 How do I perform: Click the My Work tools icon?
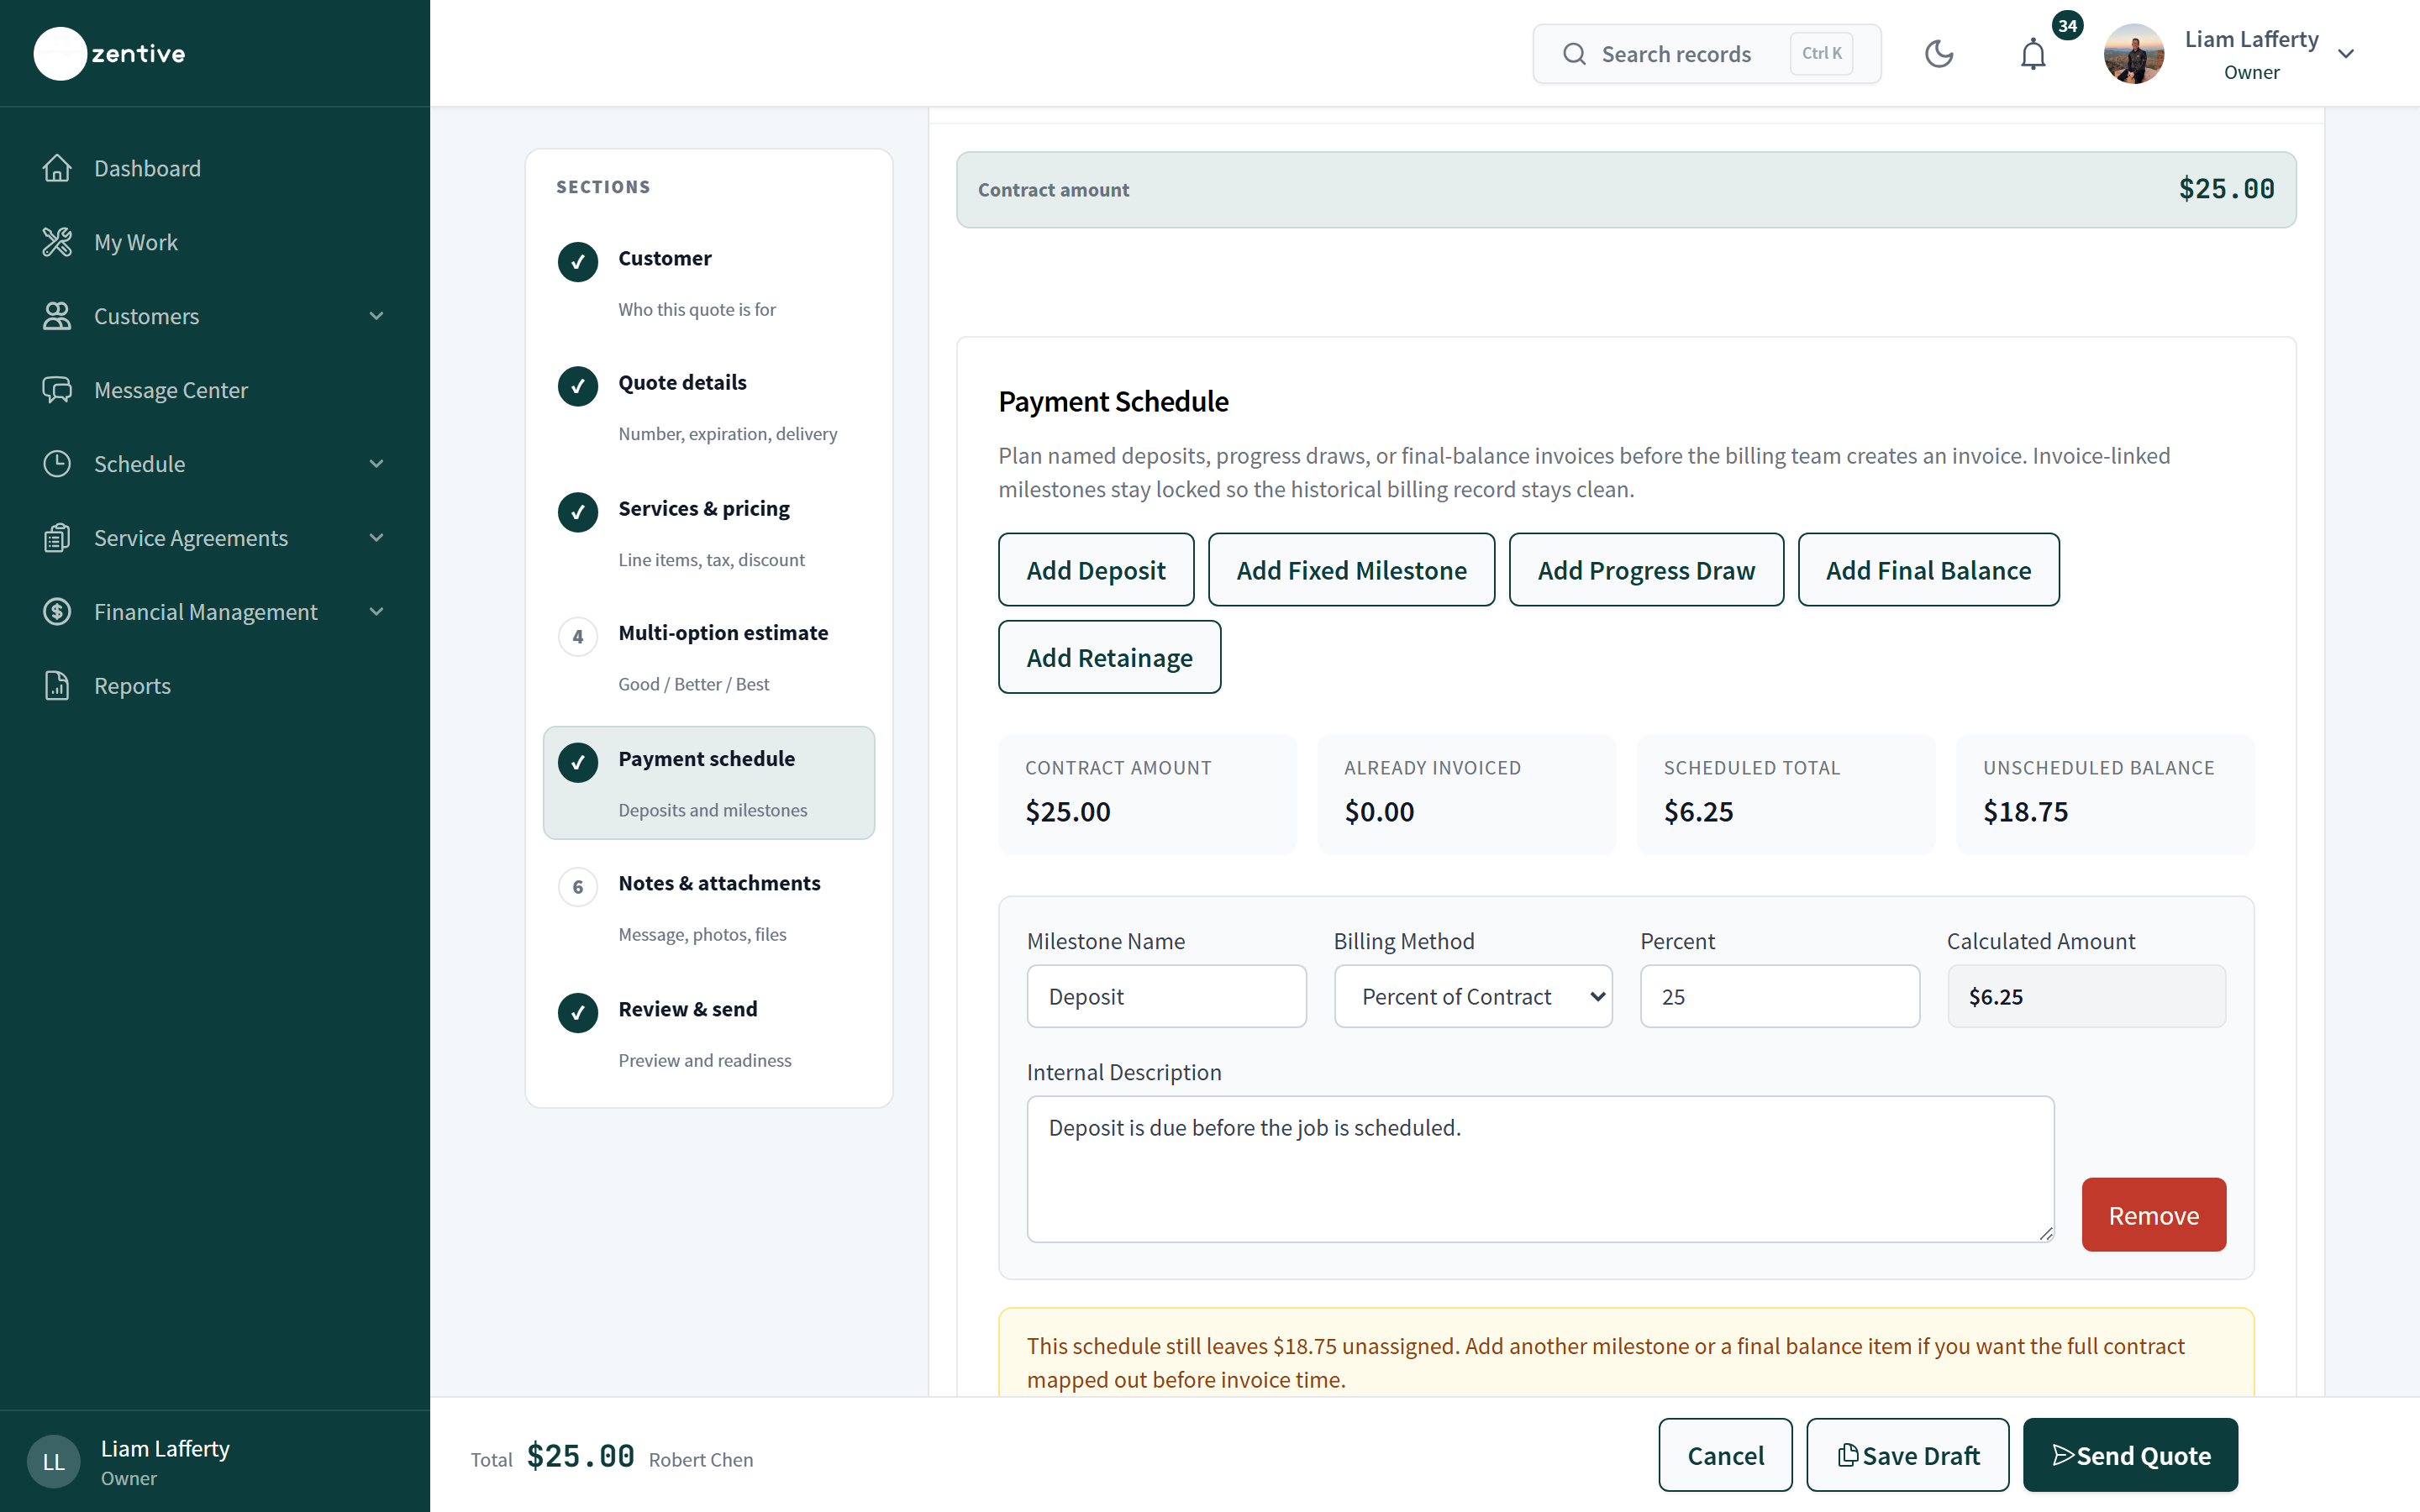[57, 242]
